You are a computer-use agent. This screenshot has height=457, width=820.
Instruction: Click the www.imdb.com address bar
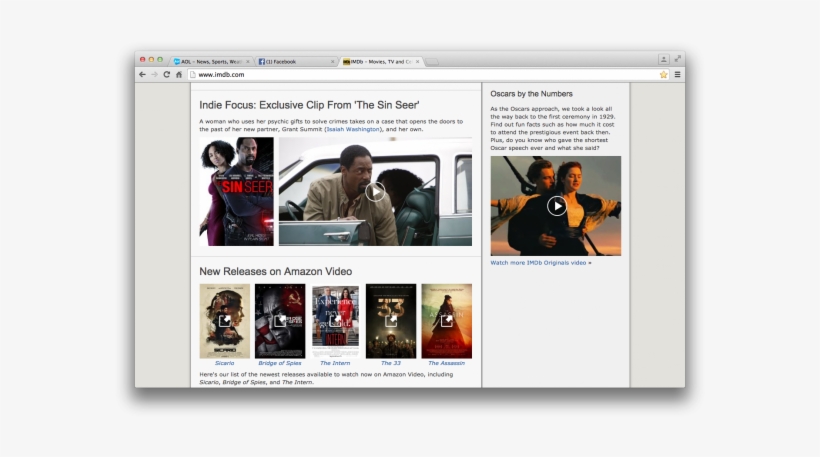point(400,75)
